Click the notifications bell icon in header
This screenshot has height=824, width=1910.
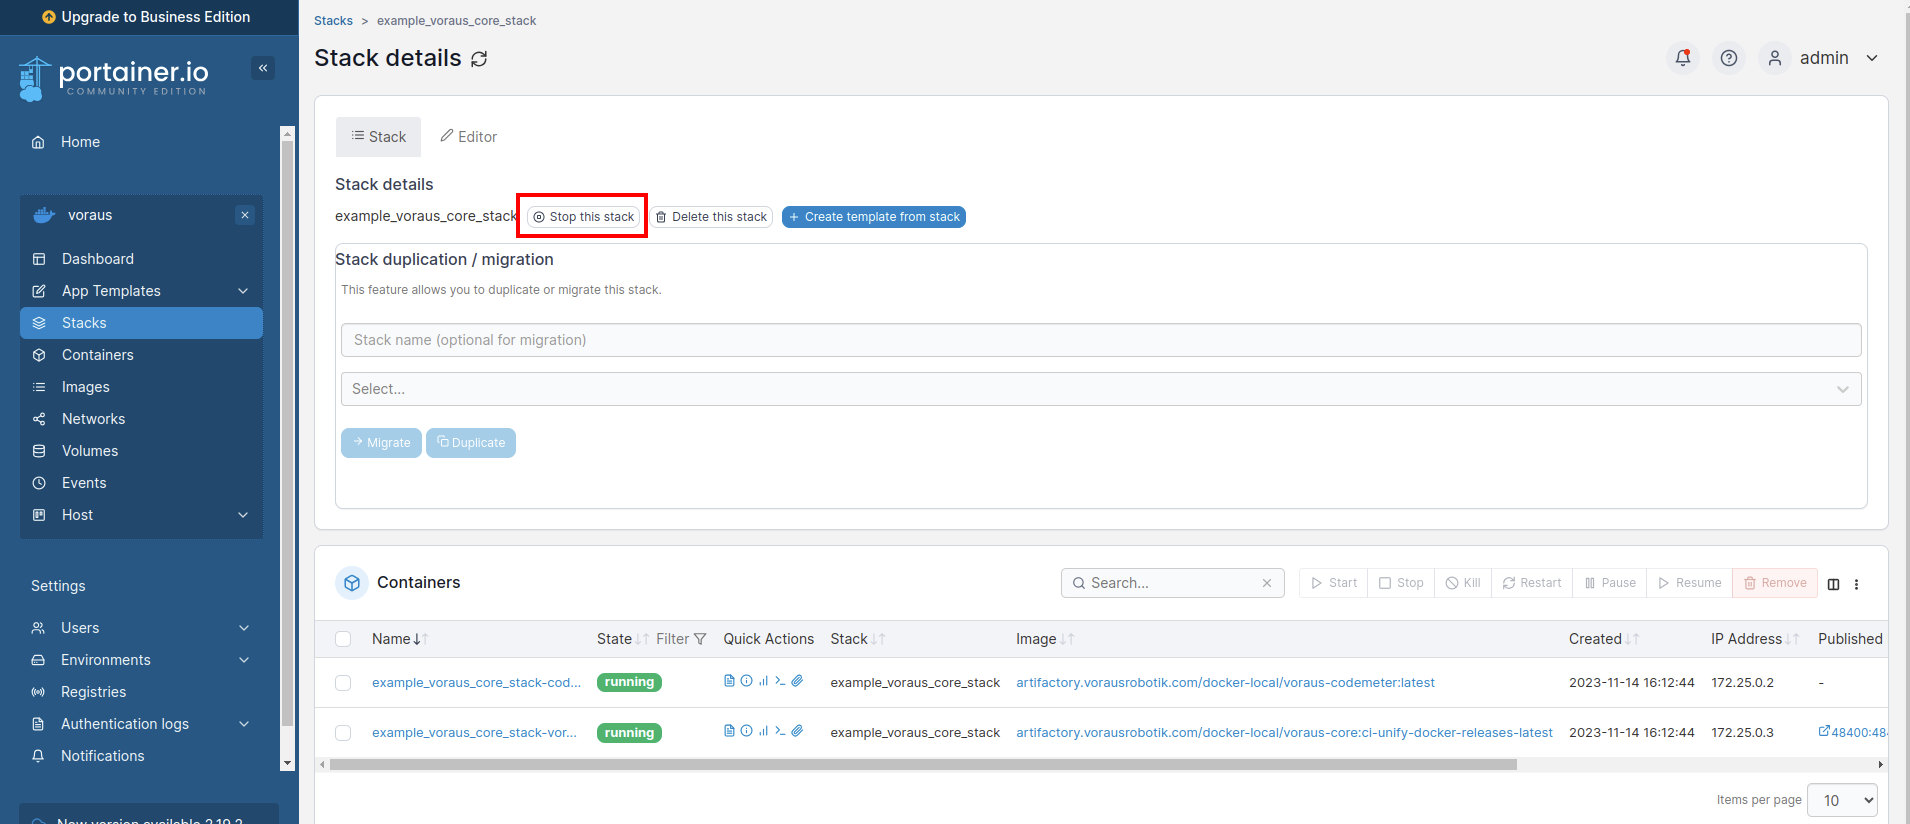pyautogui.click(x=1683, y=58)
